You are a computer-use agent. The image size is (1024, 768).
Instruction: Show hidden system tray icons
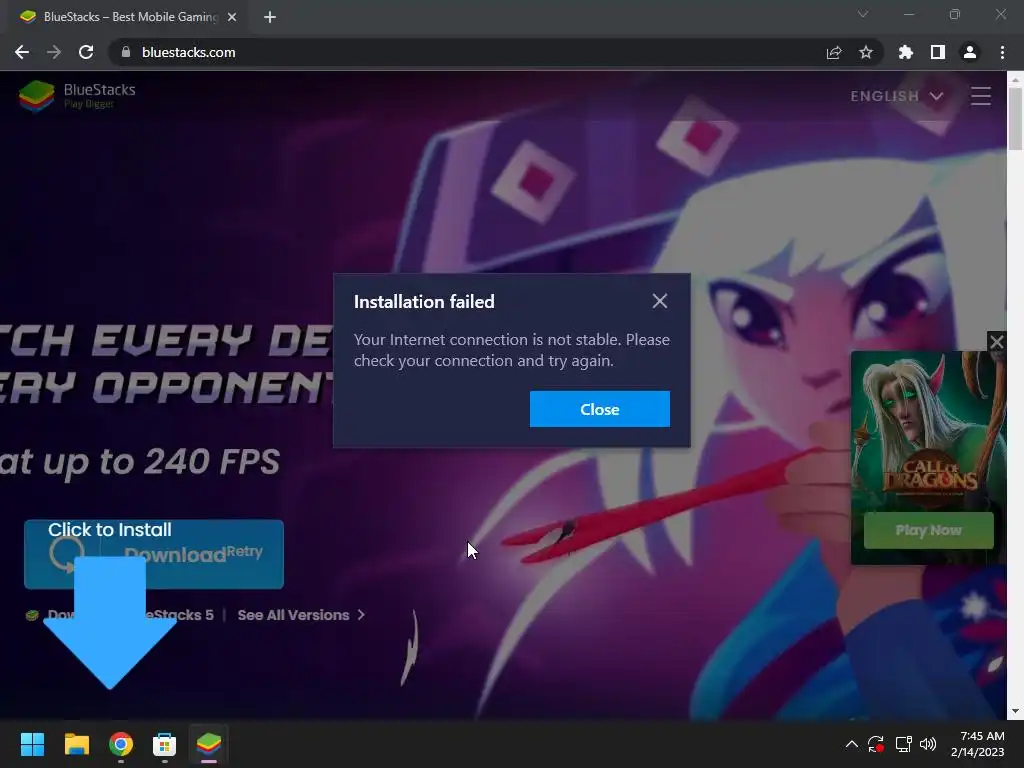click(852, 744)
